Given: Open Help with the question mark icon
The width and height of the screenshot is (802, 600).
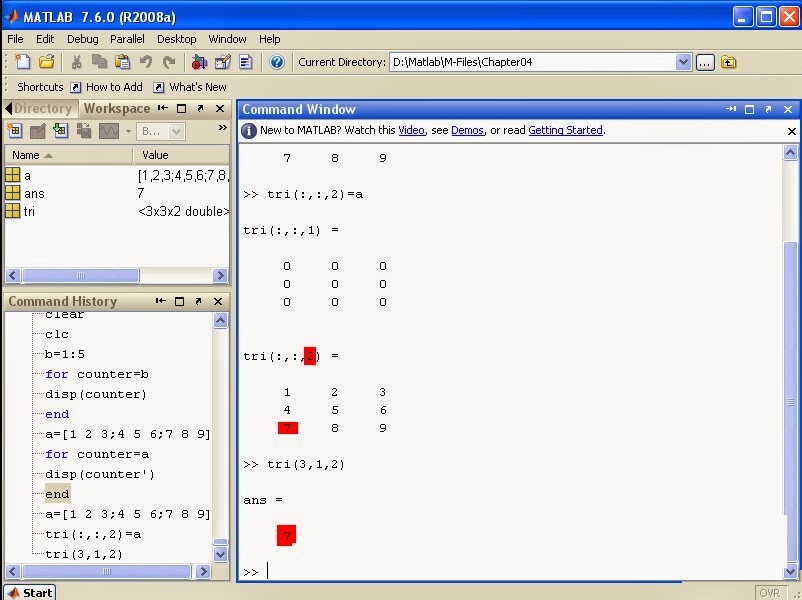Looking at the screenshot, I should [277, 62].
